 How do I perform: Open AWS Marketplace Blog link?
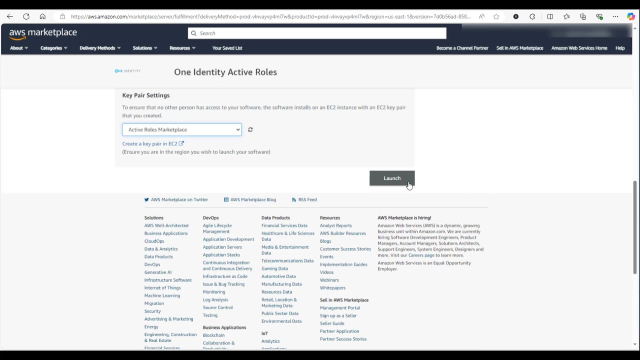pyautogui.click(x=253, y=200)
